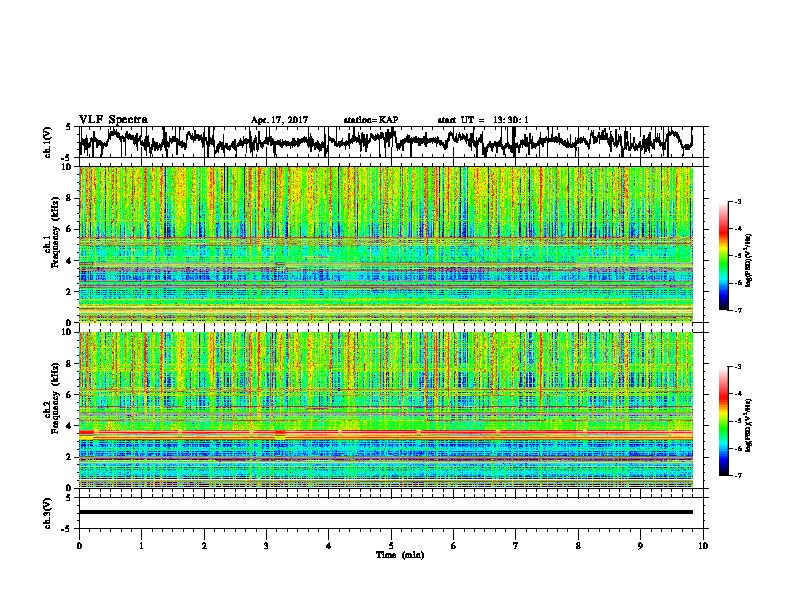Click inside the ch.2 spectrogram panel

386,410
